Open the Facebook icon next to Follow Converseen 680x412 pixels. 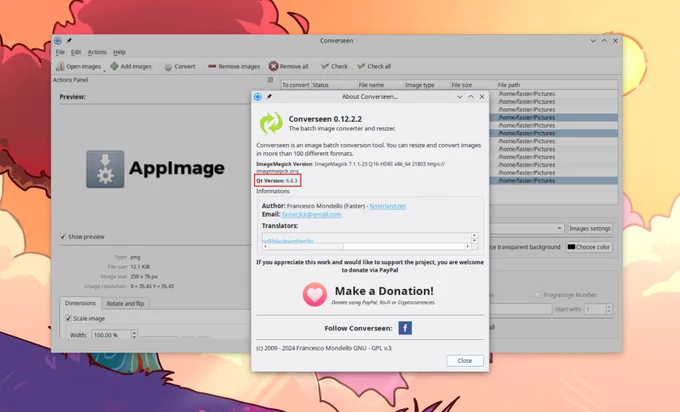click(405, 328)
